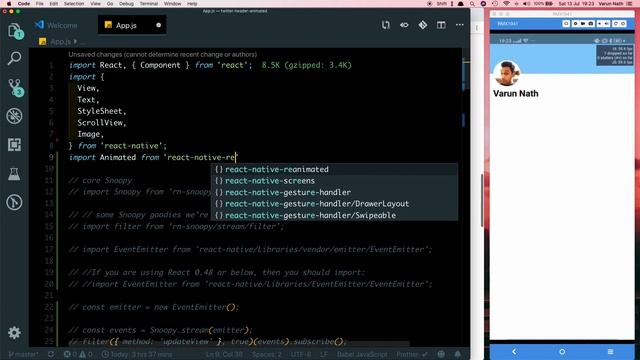Open the GitLens view in activity bar

[x=14, y=202]
